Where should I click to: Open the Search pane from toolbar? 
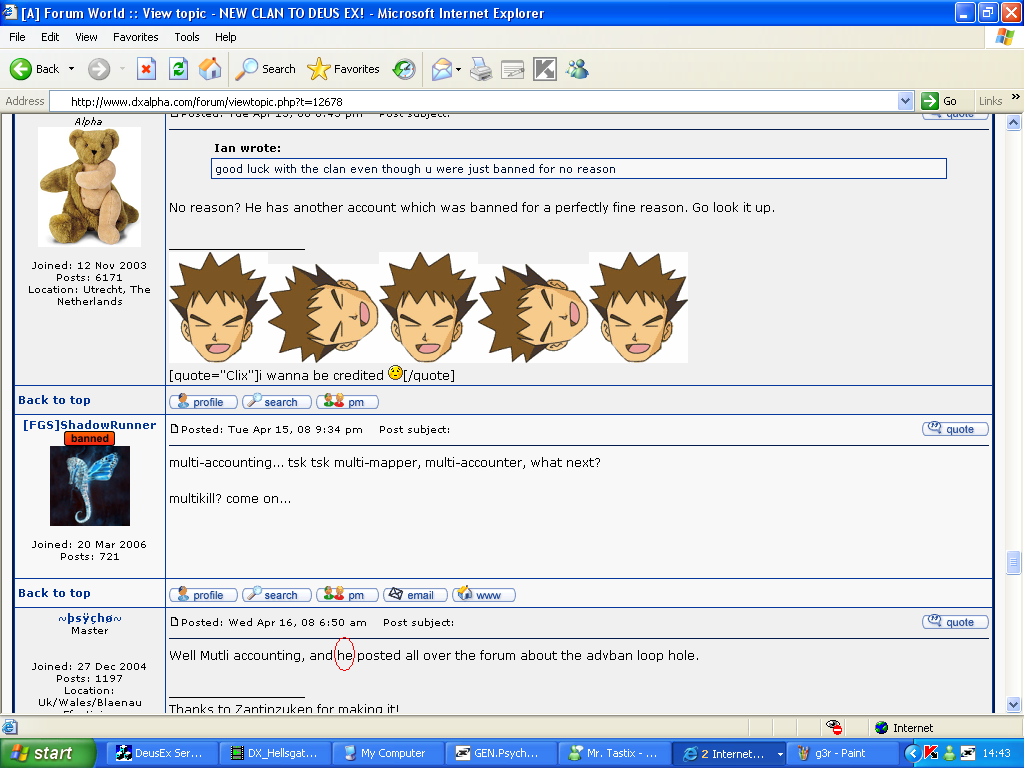point(265,69)
